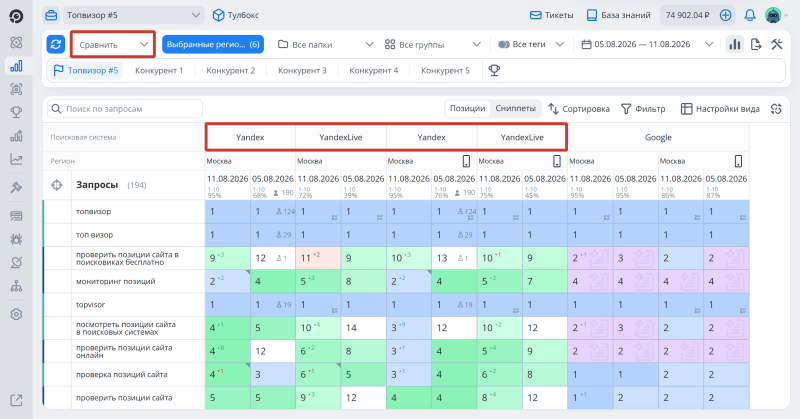Open Тикеты link

click(552, 15)
